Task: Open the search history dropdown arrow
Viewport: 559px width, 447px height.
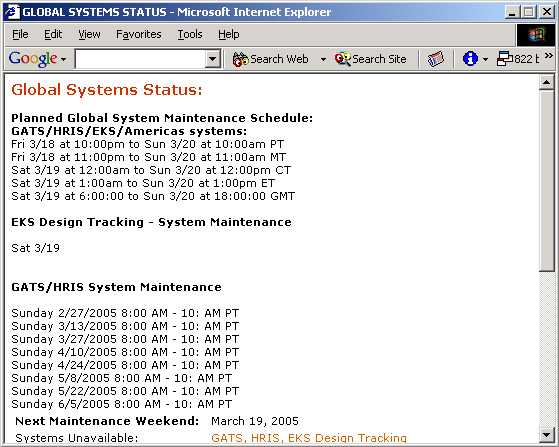Action: pyautogui.click(x=212, y=59)
